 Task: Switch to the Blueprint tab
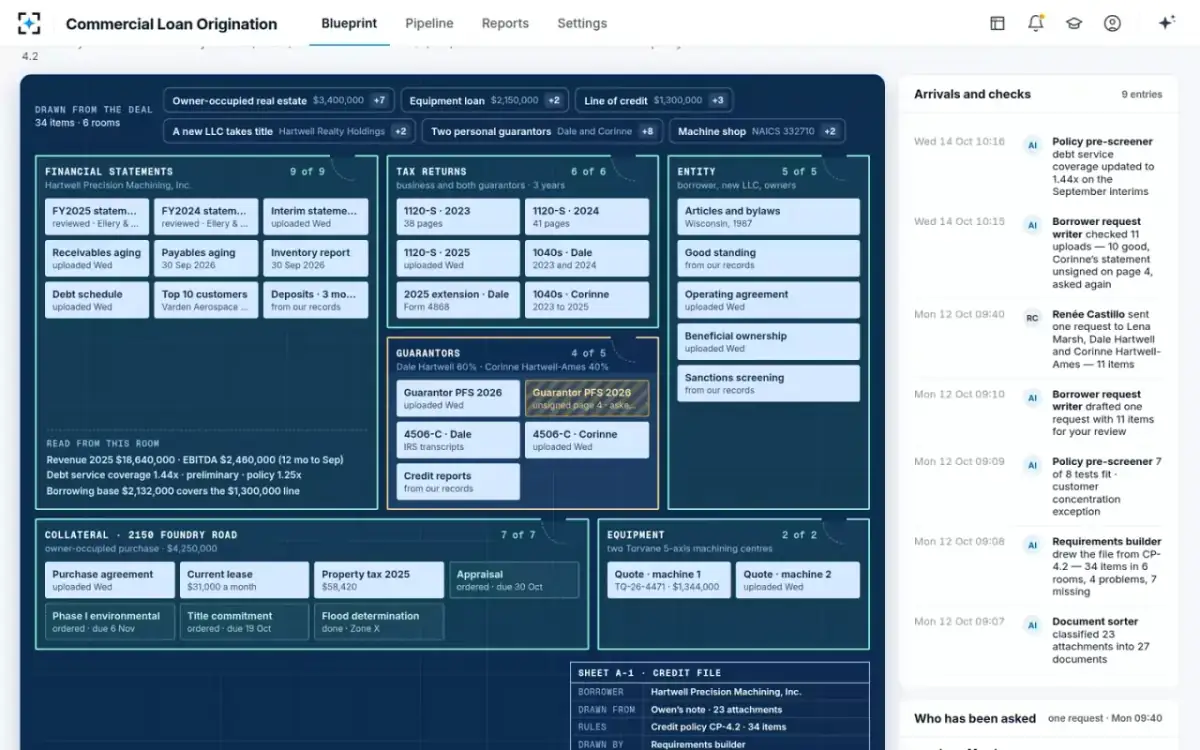pyautogui.click(x=349, y=23)
